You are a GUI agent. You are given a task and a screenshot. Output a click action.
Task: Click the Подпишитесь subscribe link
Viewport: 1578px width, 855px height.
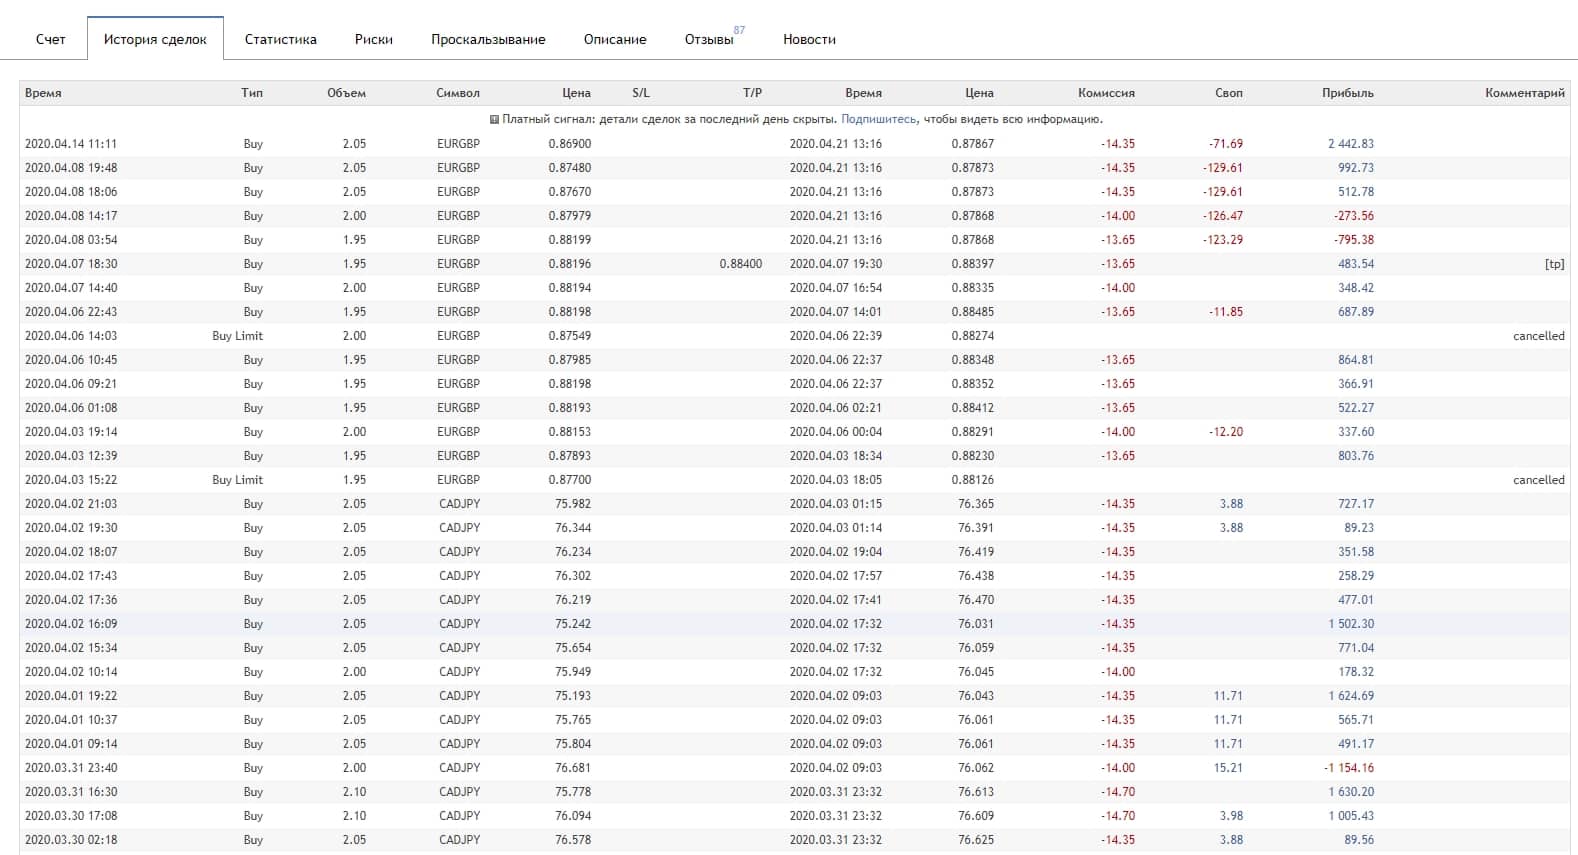(x=878, y=119)
